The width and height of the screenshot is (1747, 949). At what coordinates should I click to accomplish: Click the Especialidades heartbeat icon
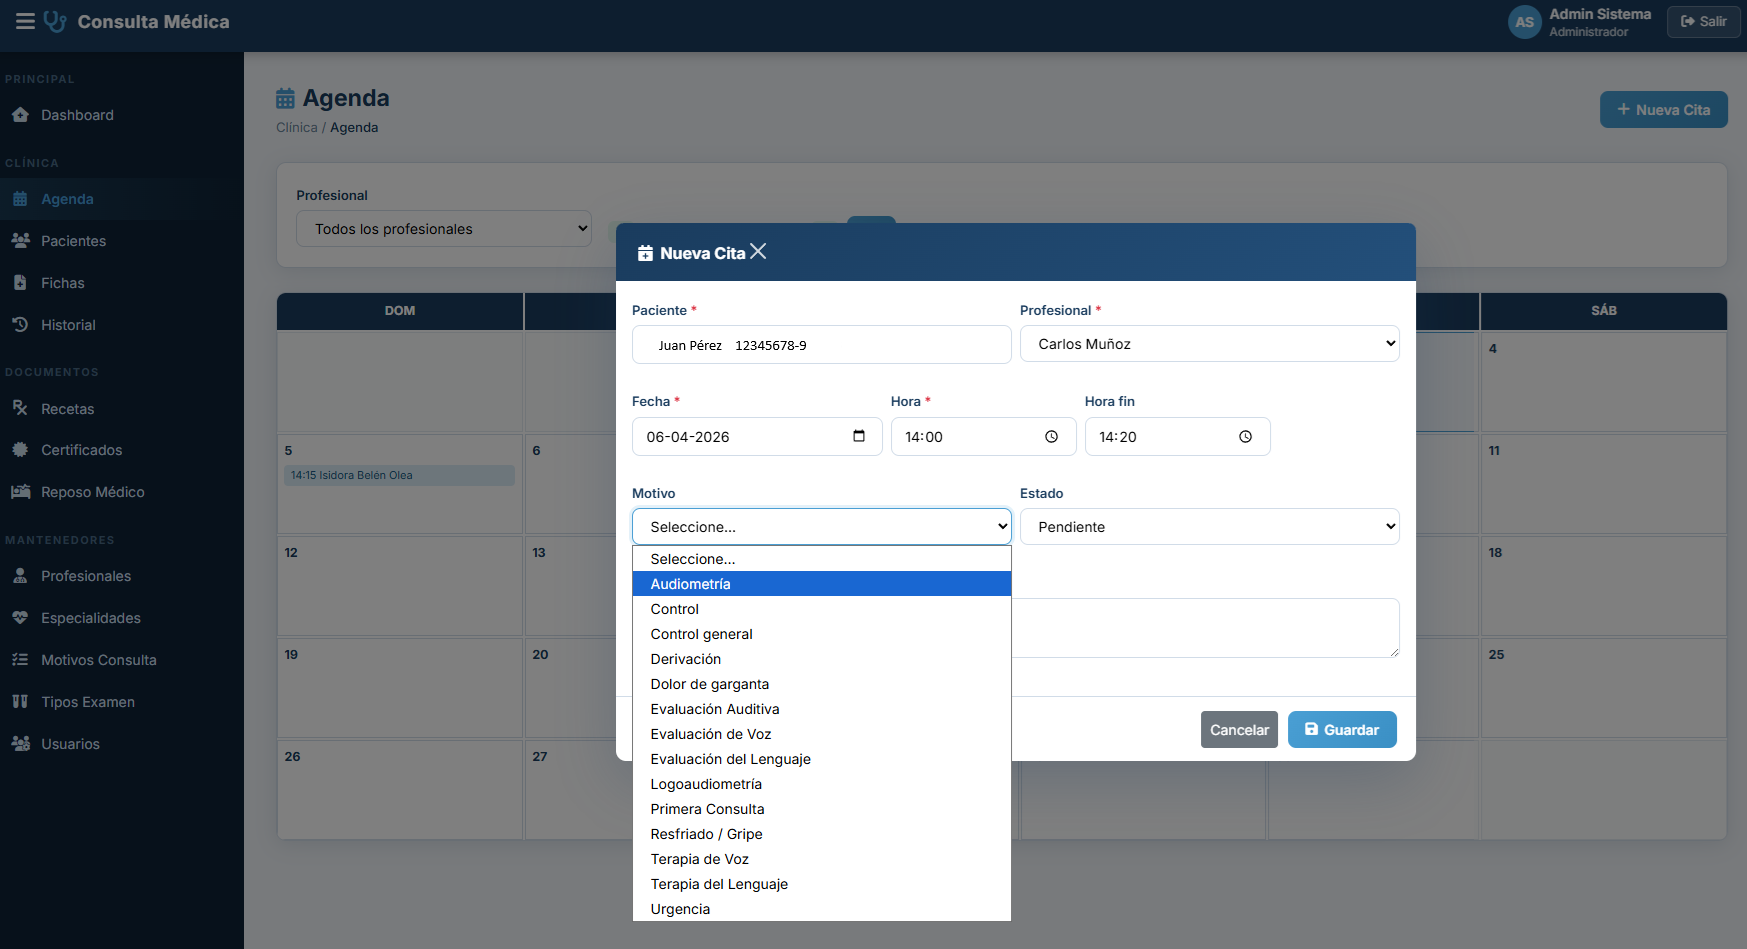coord(20,618)
